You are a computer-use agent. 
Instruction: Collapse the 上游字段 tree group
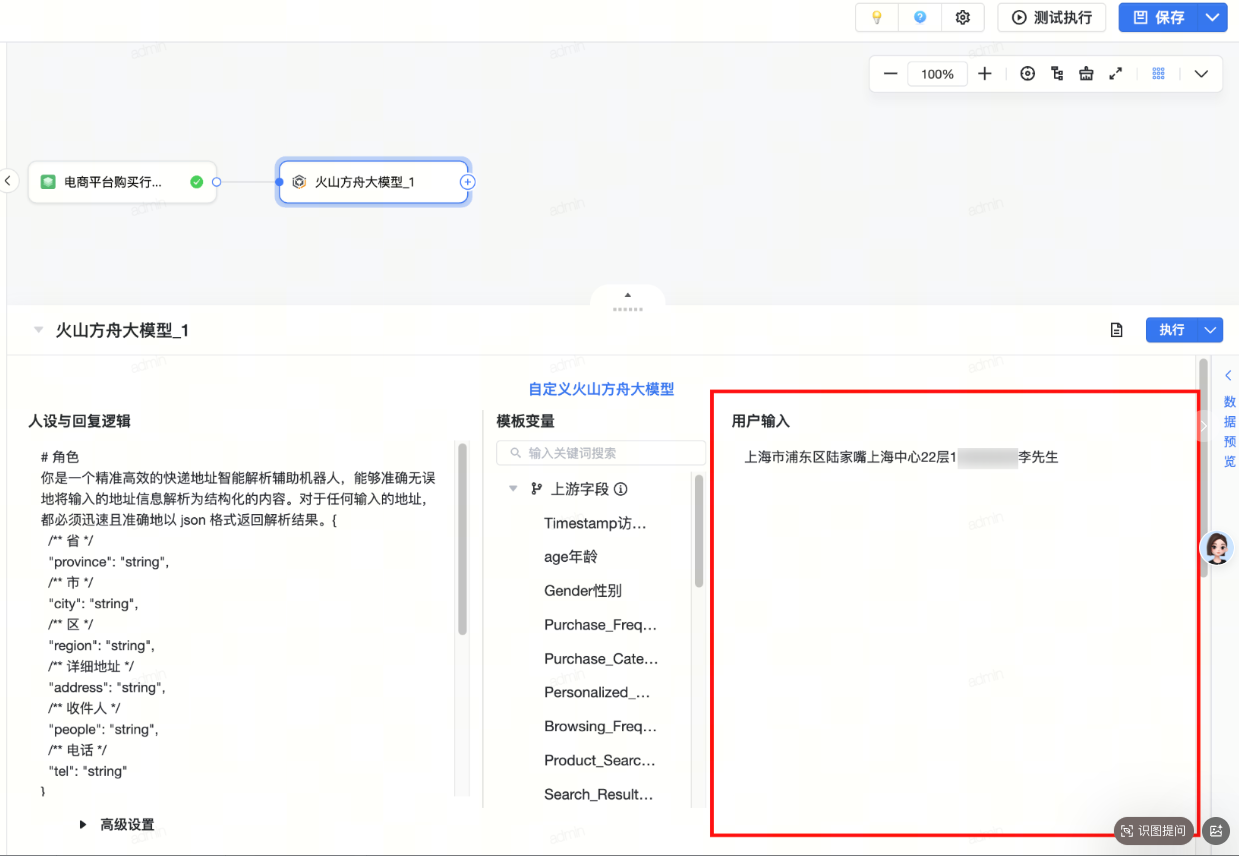tap(513, 489)
